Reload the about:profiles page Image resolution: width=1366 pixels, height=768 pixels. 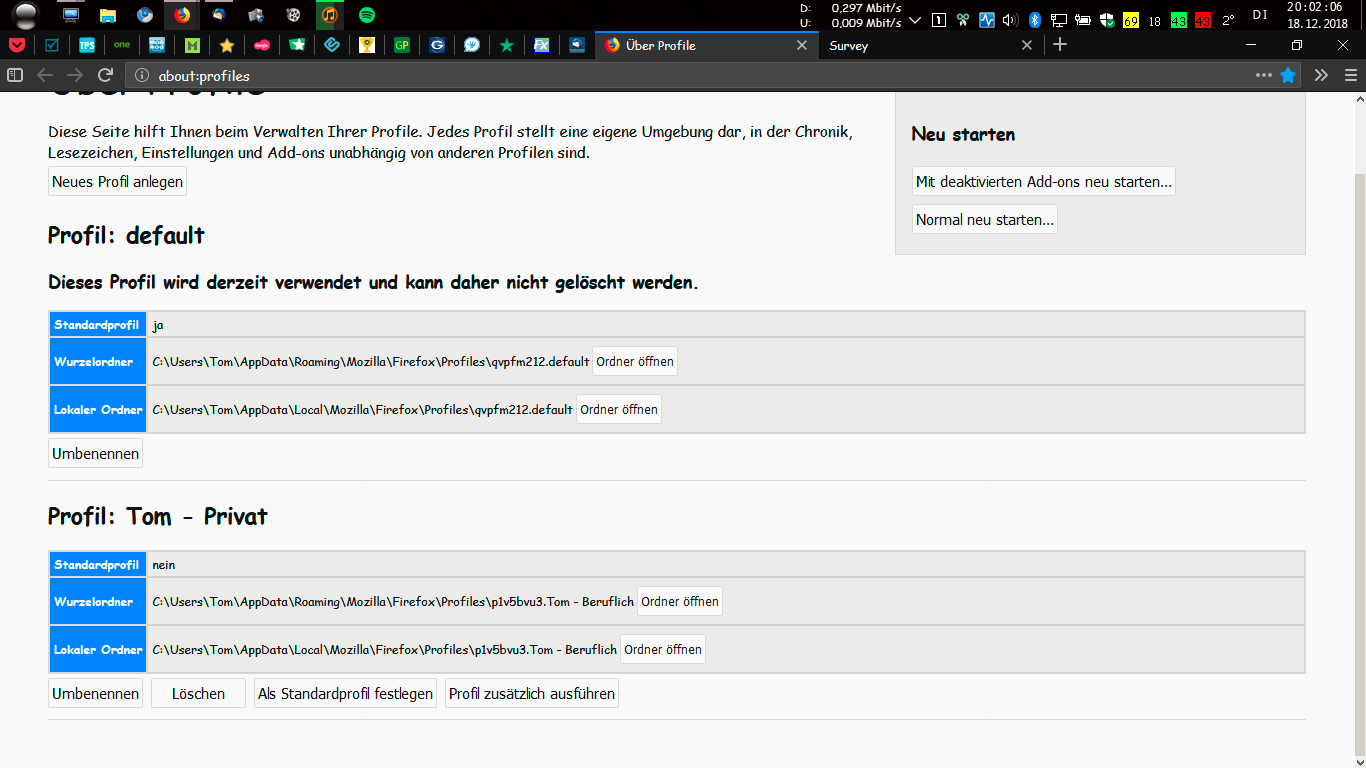(105, 75)
